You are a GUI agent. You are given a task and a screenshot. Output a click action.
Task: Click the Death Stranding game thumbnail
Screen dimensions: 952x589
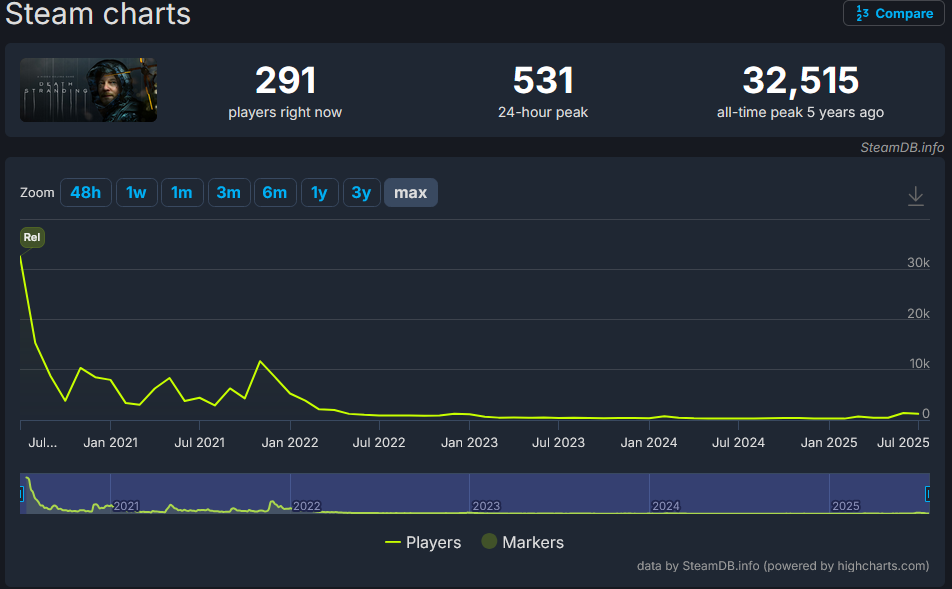[89, 90]
